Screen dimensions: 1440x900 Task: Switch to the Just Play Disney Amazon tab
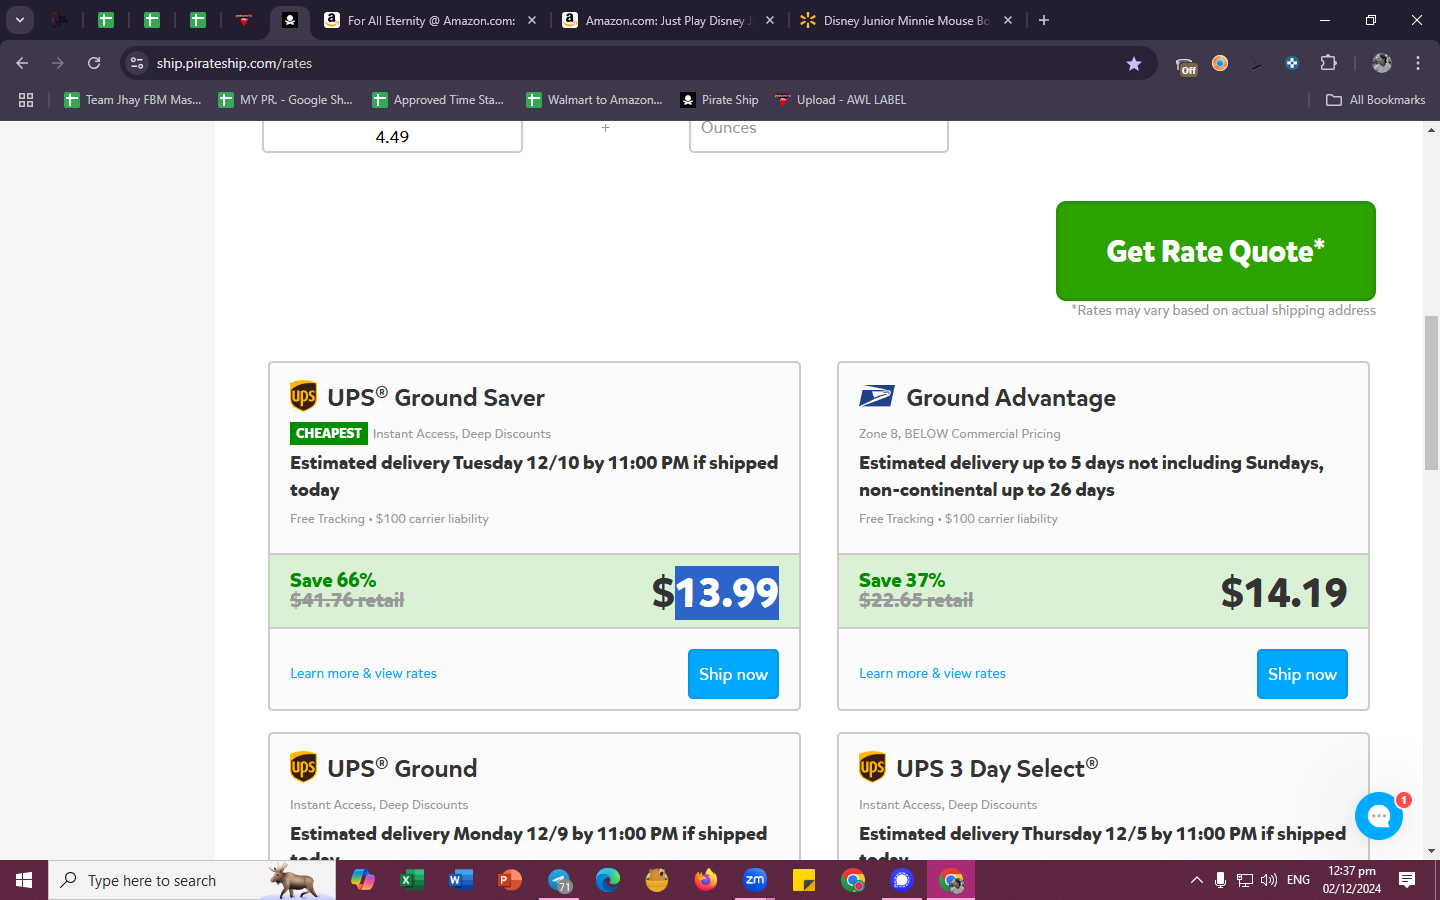click(x=667, y=20)
